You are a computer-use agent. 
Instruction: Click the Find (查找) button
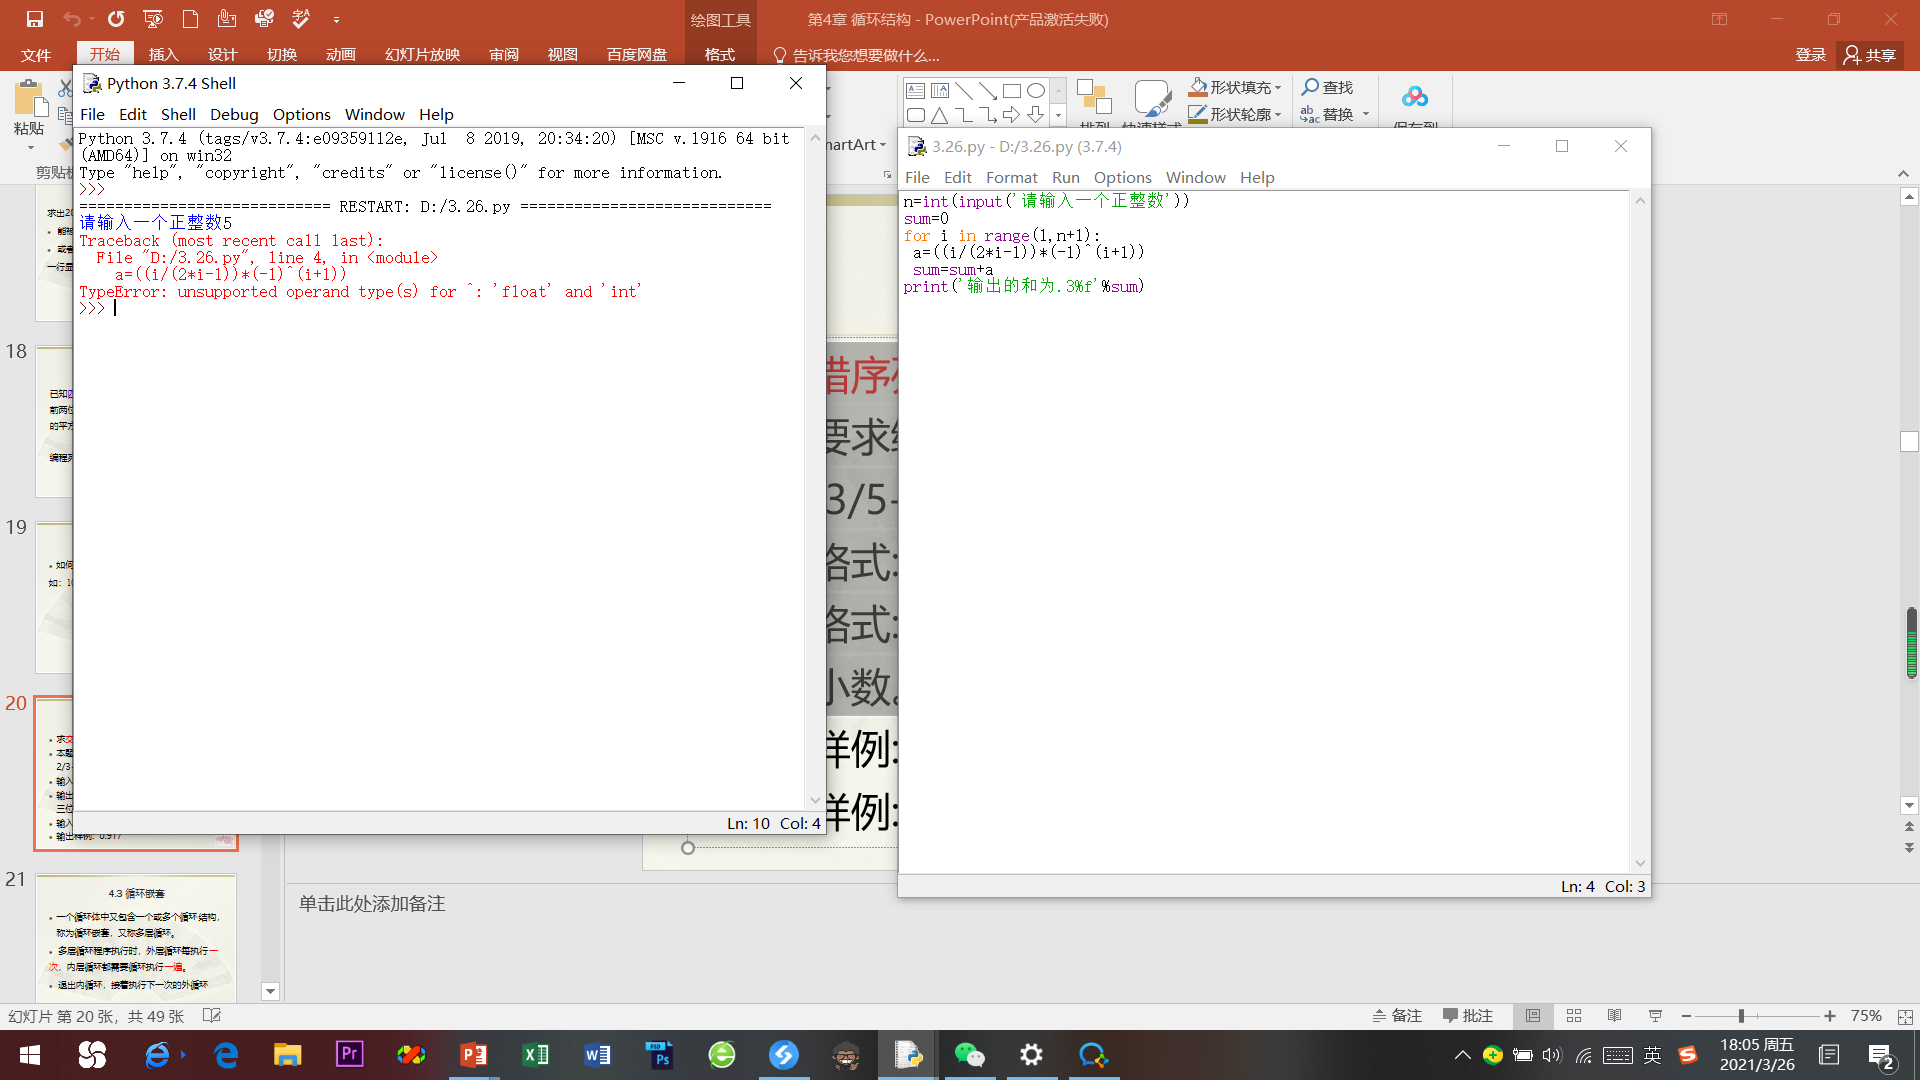(x=1327, y=88)
